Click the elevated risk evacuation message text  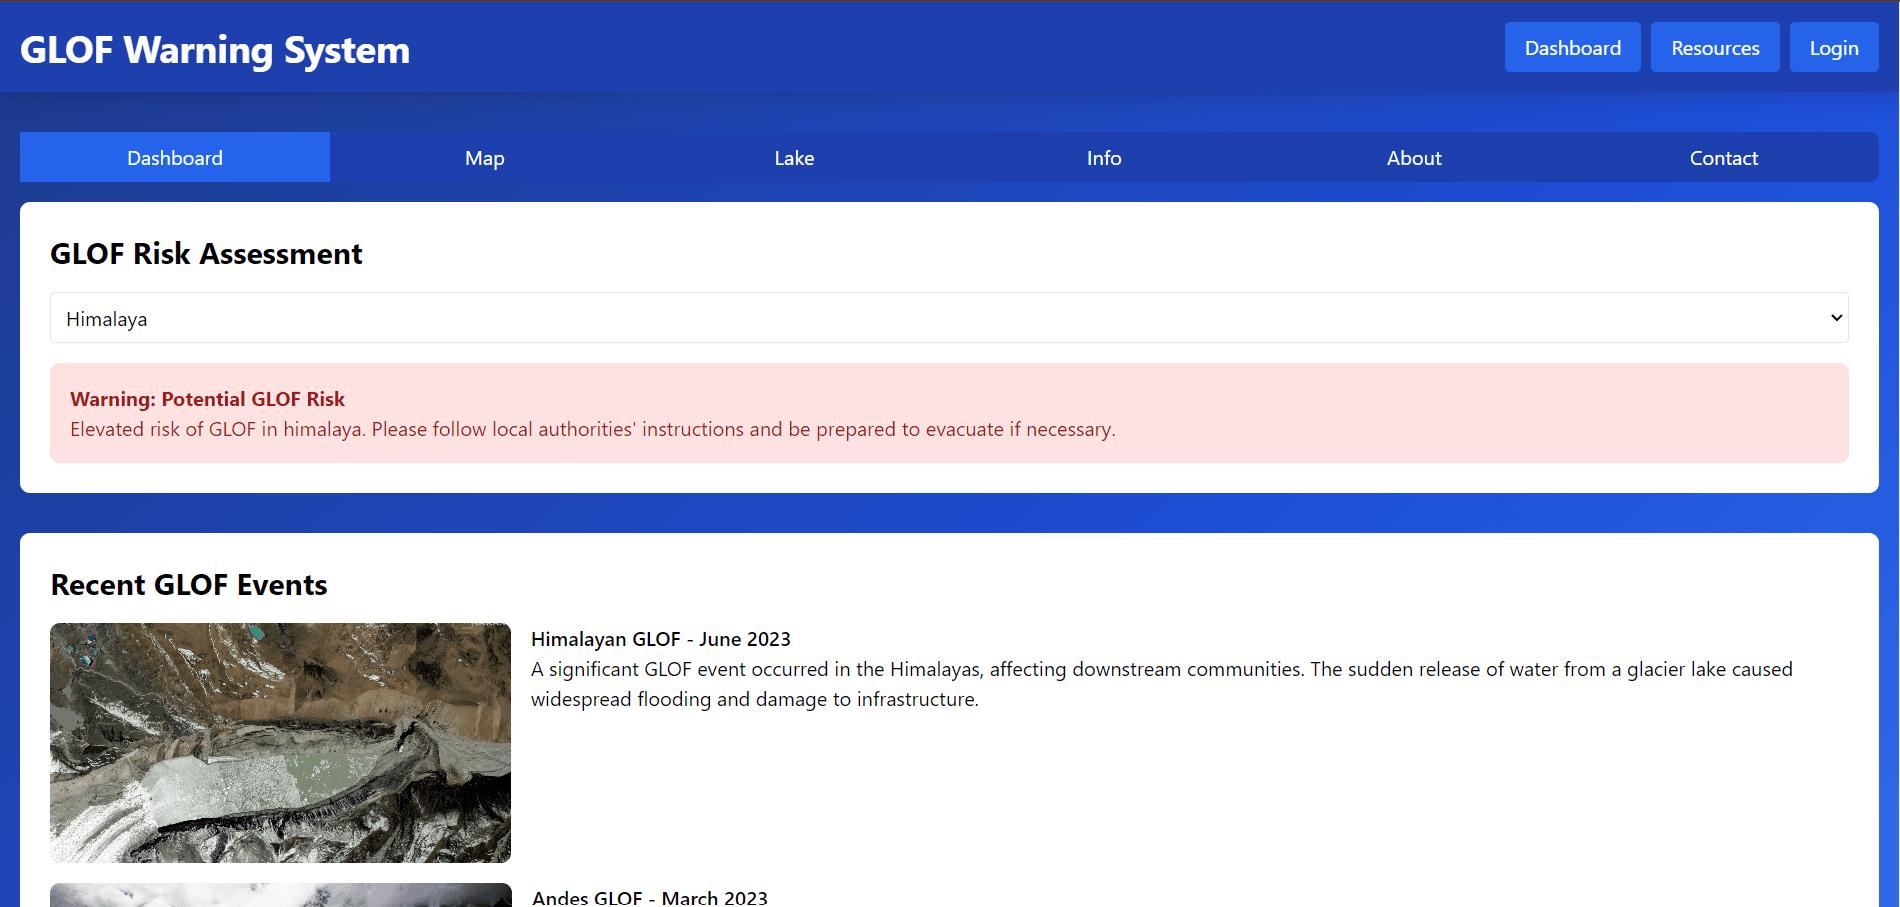592,429
